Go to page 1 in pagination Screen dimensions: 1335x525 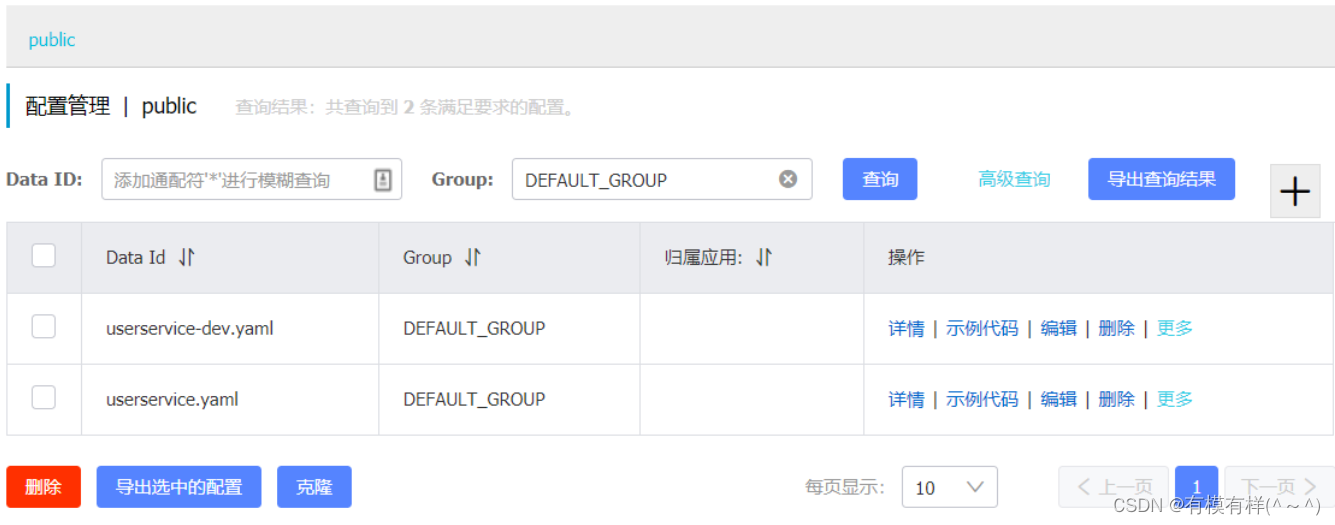tap(1196, 487)
